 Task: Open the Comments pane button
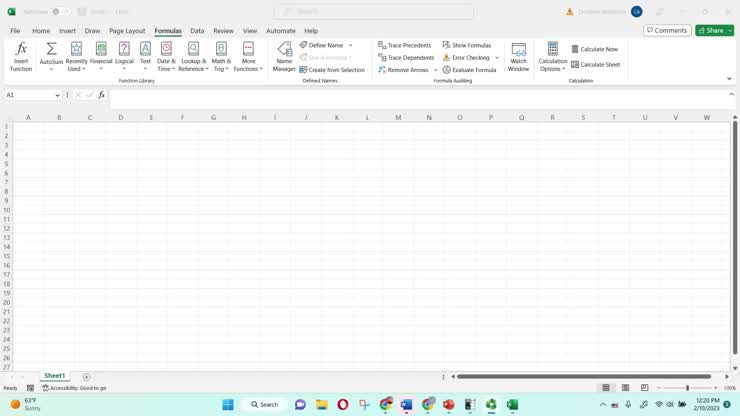667,31
